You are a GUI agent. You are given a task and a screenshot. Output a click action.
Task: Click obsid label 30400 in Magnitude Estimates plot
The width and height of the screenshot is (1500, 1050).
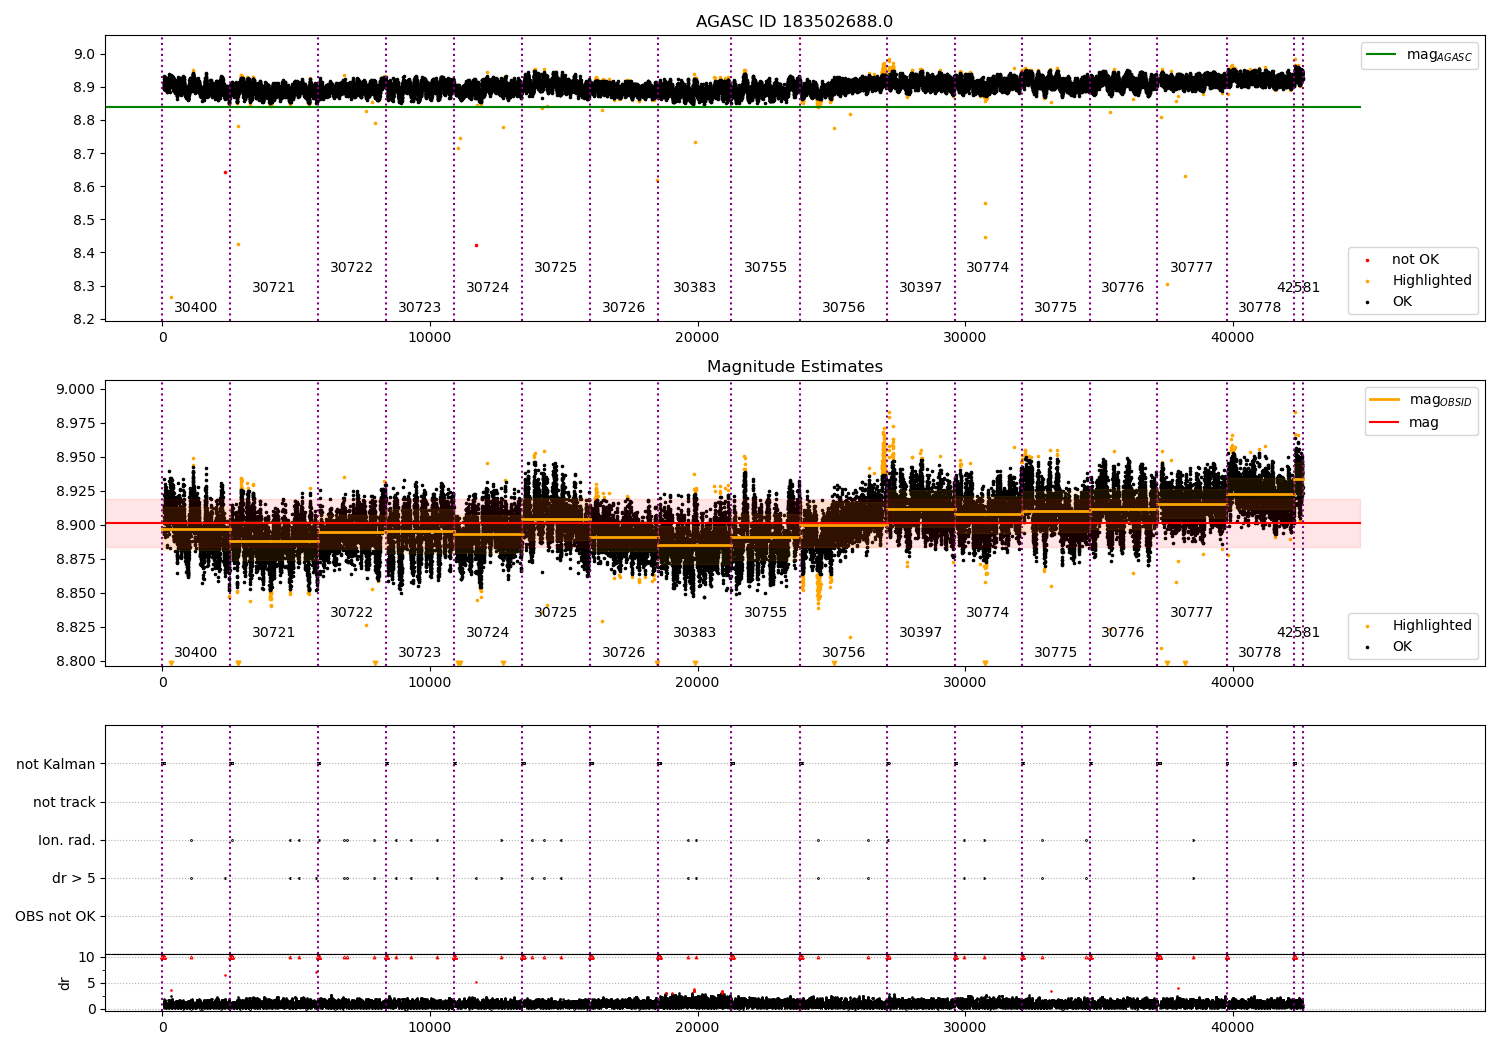(195, 653)
